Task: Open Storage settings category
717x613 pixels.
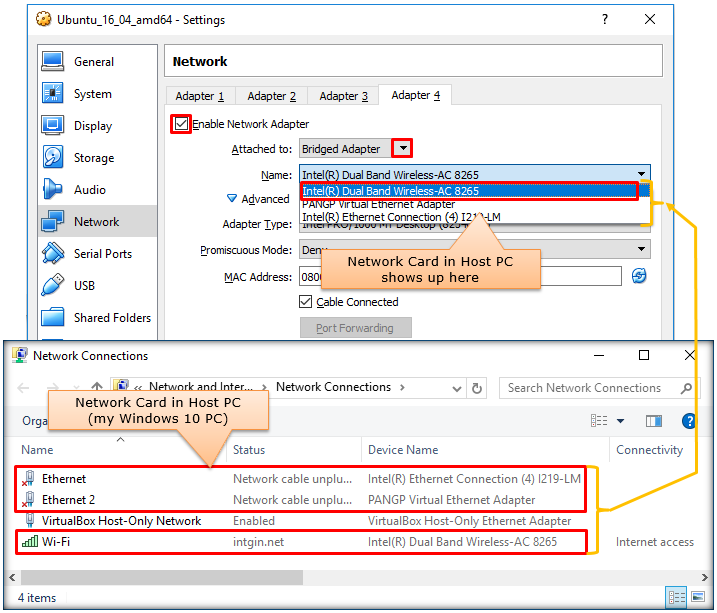Action: 97,158
